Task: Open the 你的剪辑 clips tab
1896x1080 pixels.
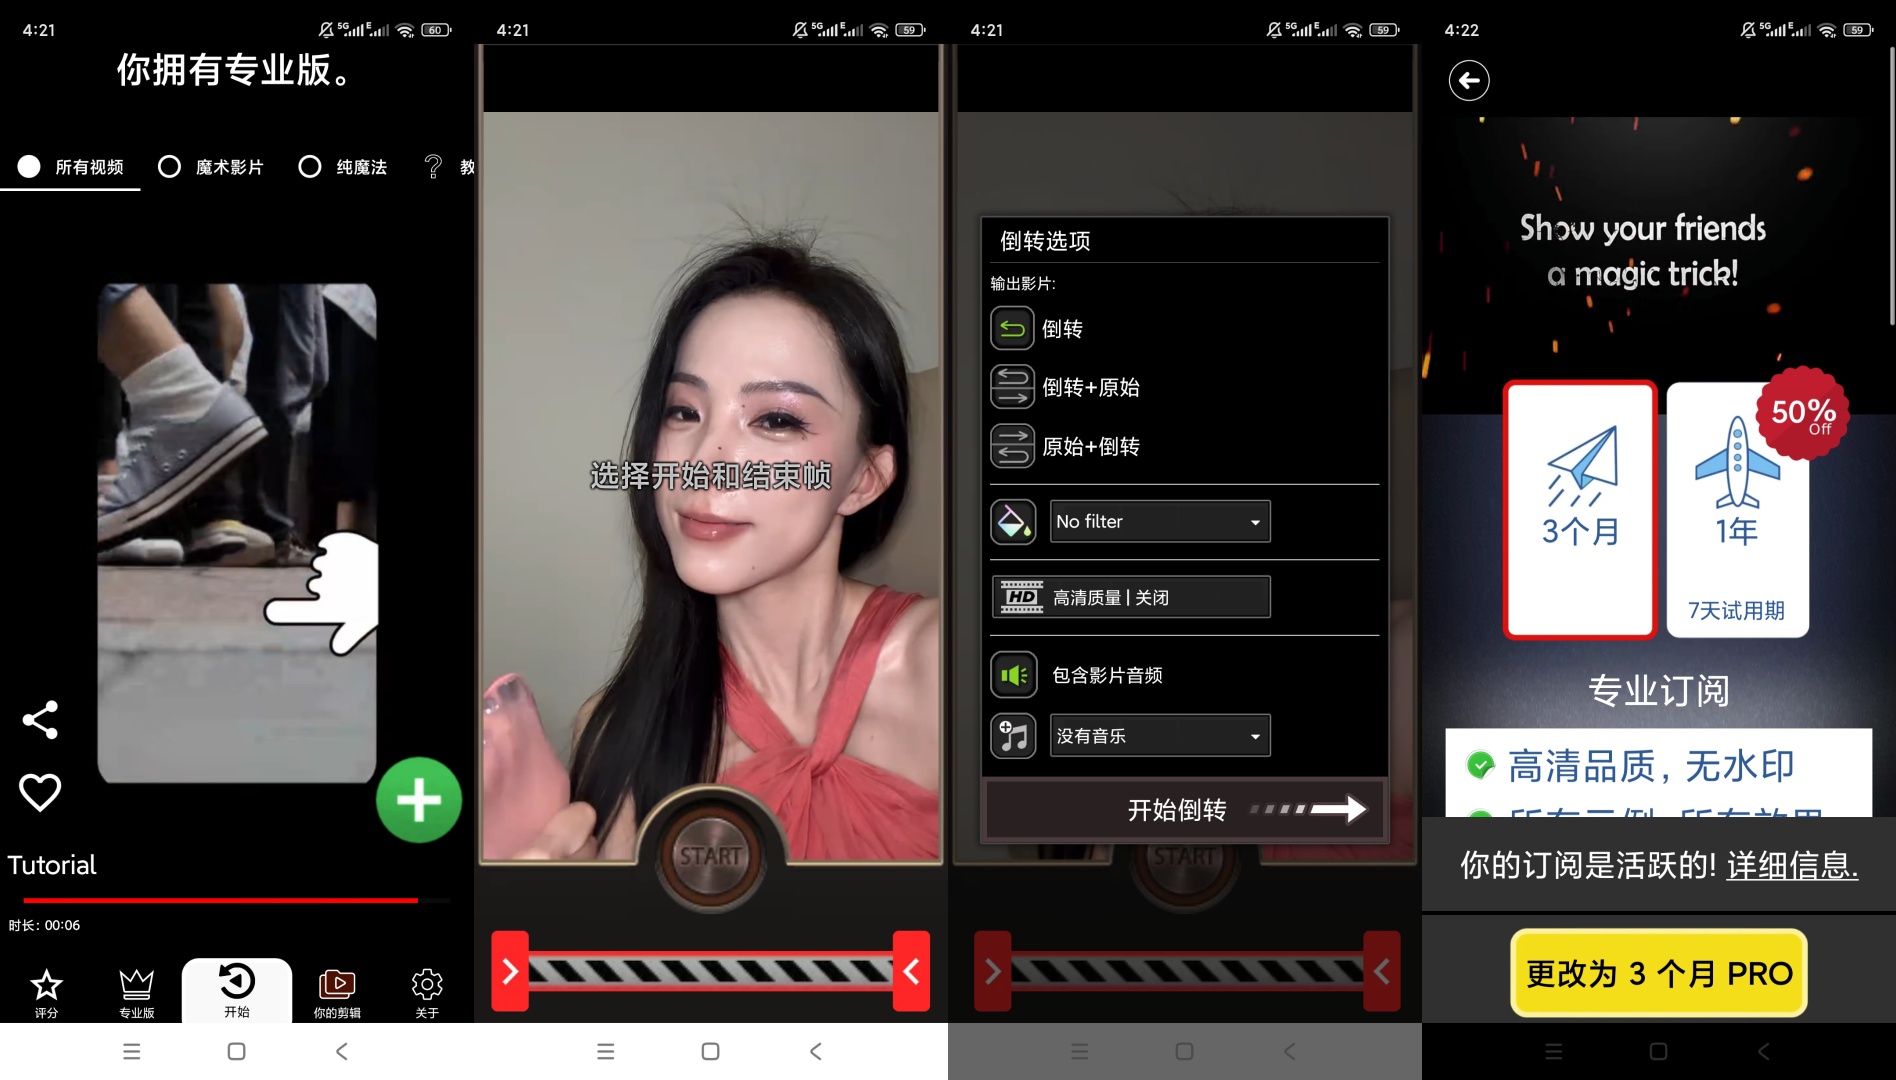Action: (337, 992)
